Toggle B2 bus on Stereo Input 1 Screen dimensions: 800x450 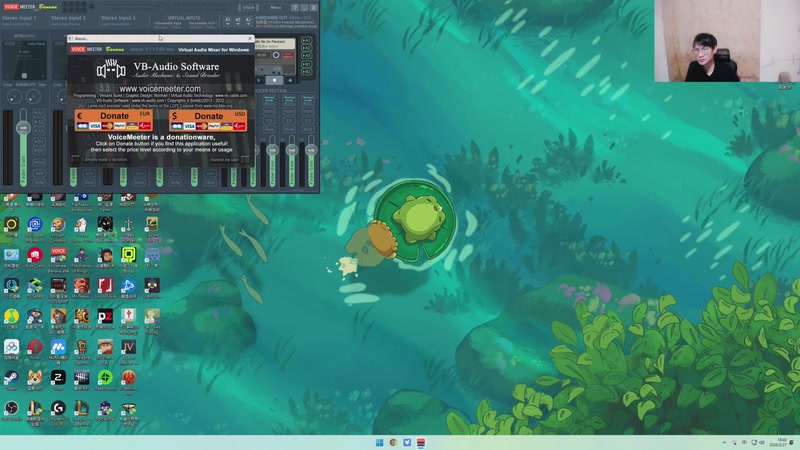click(x=39, y=151)
